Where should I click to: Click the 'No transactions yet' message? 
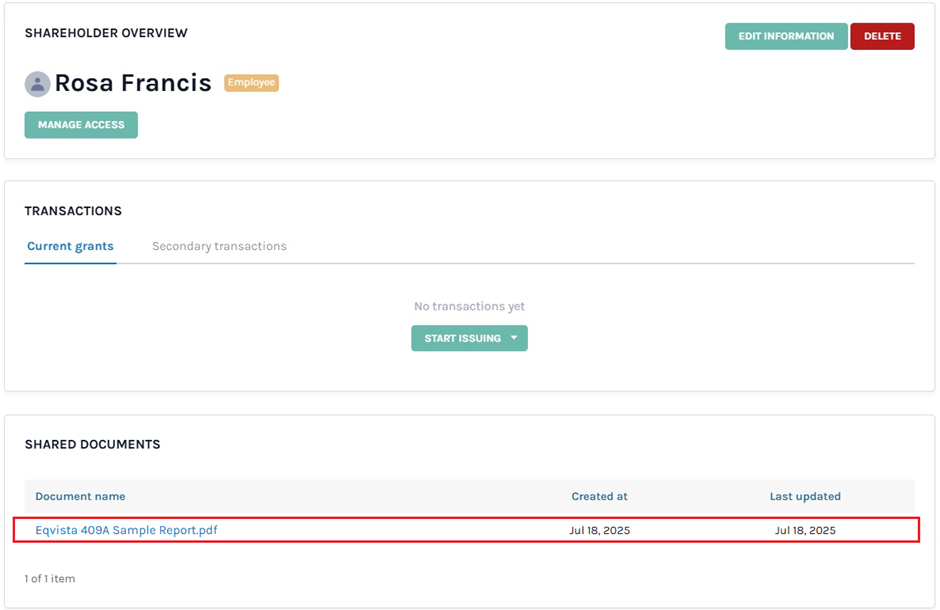[x=469, y=306]
